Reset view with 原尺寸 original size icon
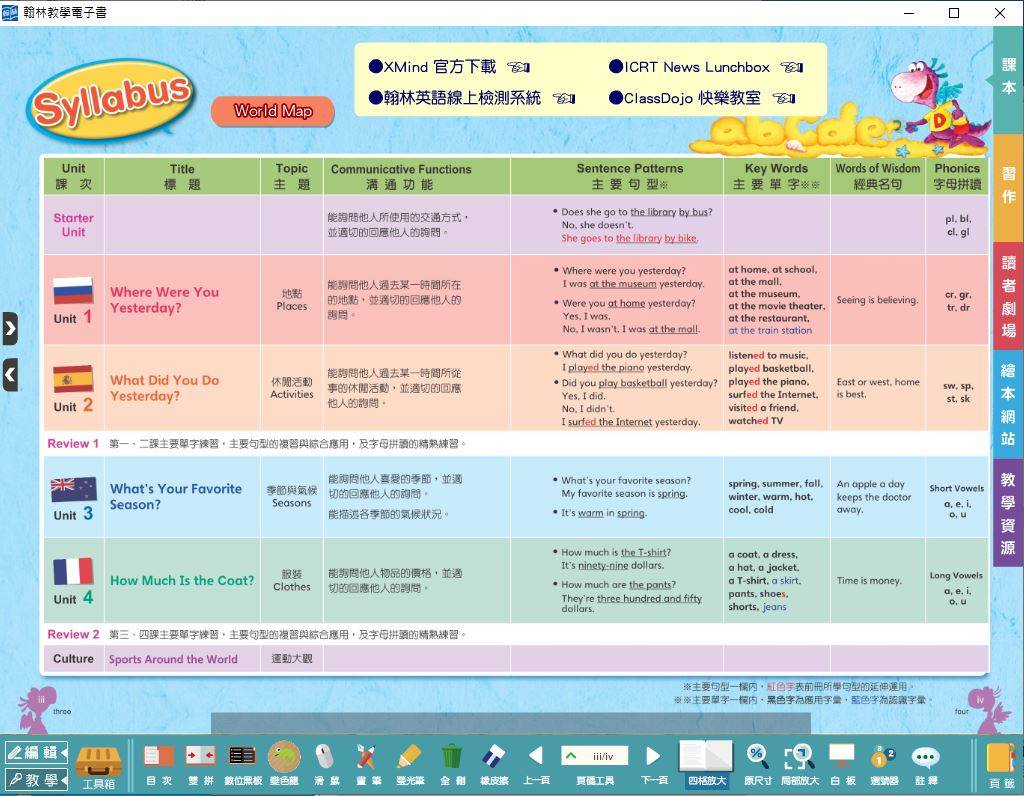Screen dimensions: 1024x796 coord(758,756)
